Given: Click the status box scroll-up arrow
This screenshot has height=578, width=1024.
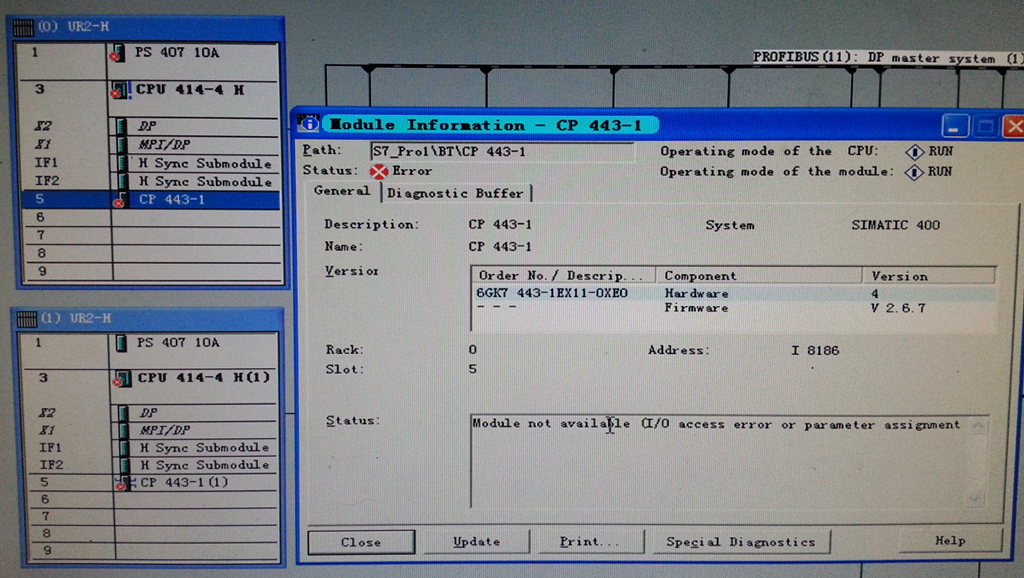Looking at the screenshot, I should (978, 427).
